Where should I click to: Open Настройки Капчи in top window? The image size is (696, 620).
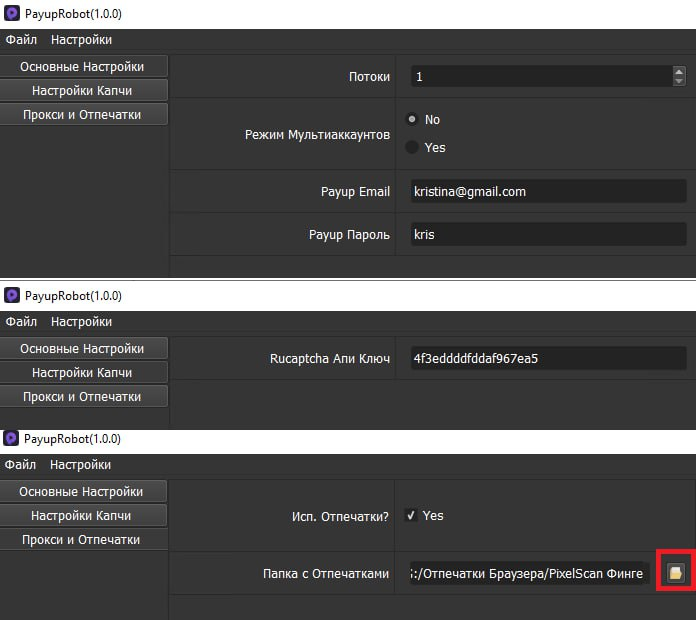click(83, 90)
